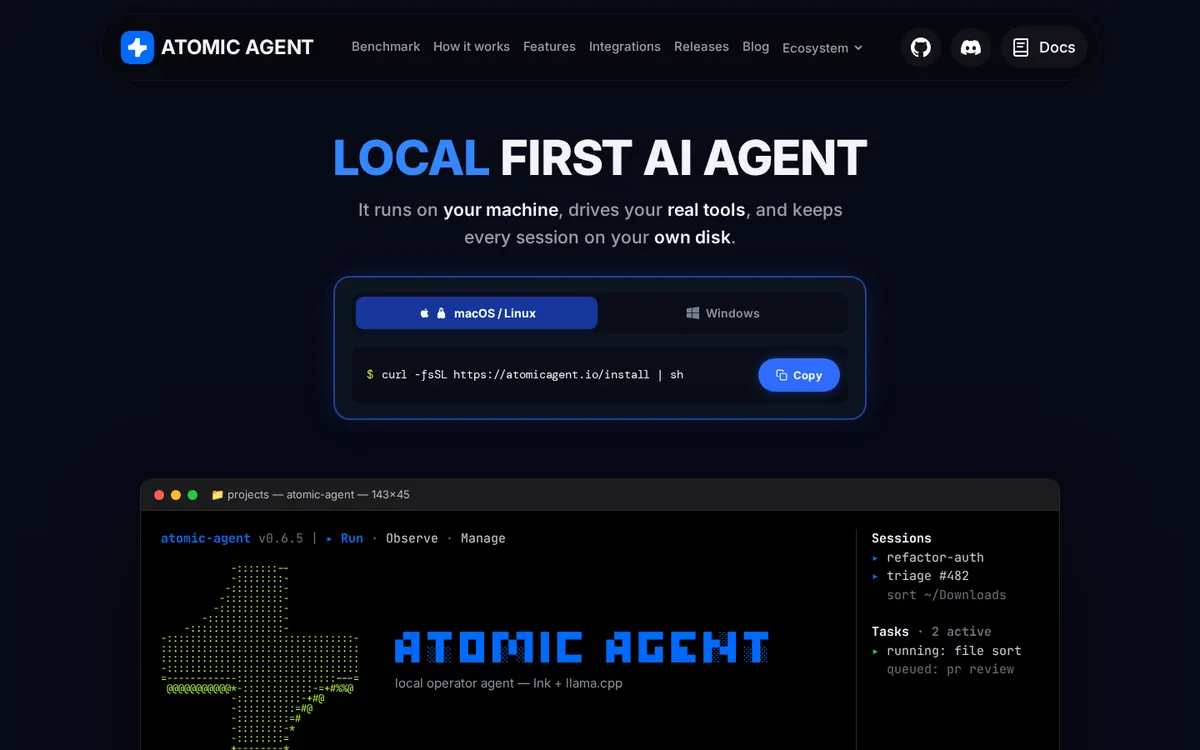View the Releases page

[x=701, y=47]
